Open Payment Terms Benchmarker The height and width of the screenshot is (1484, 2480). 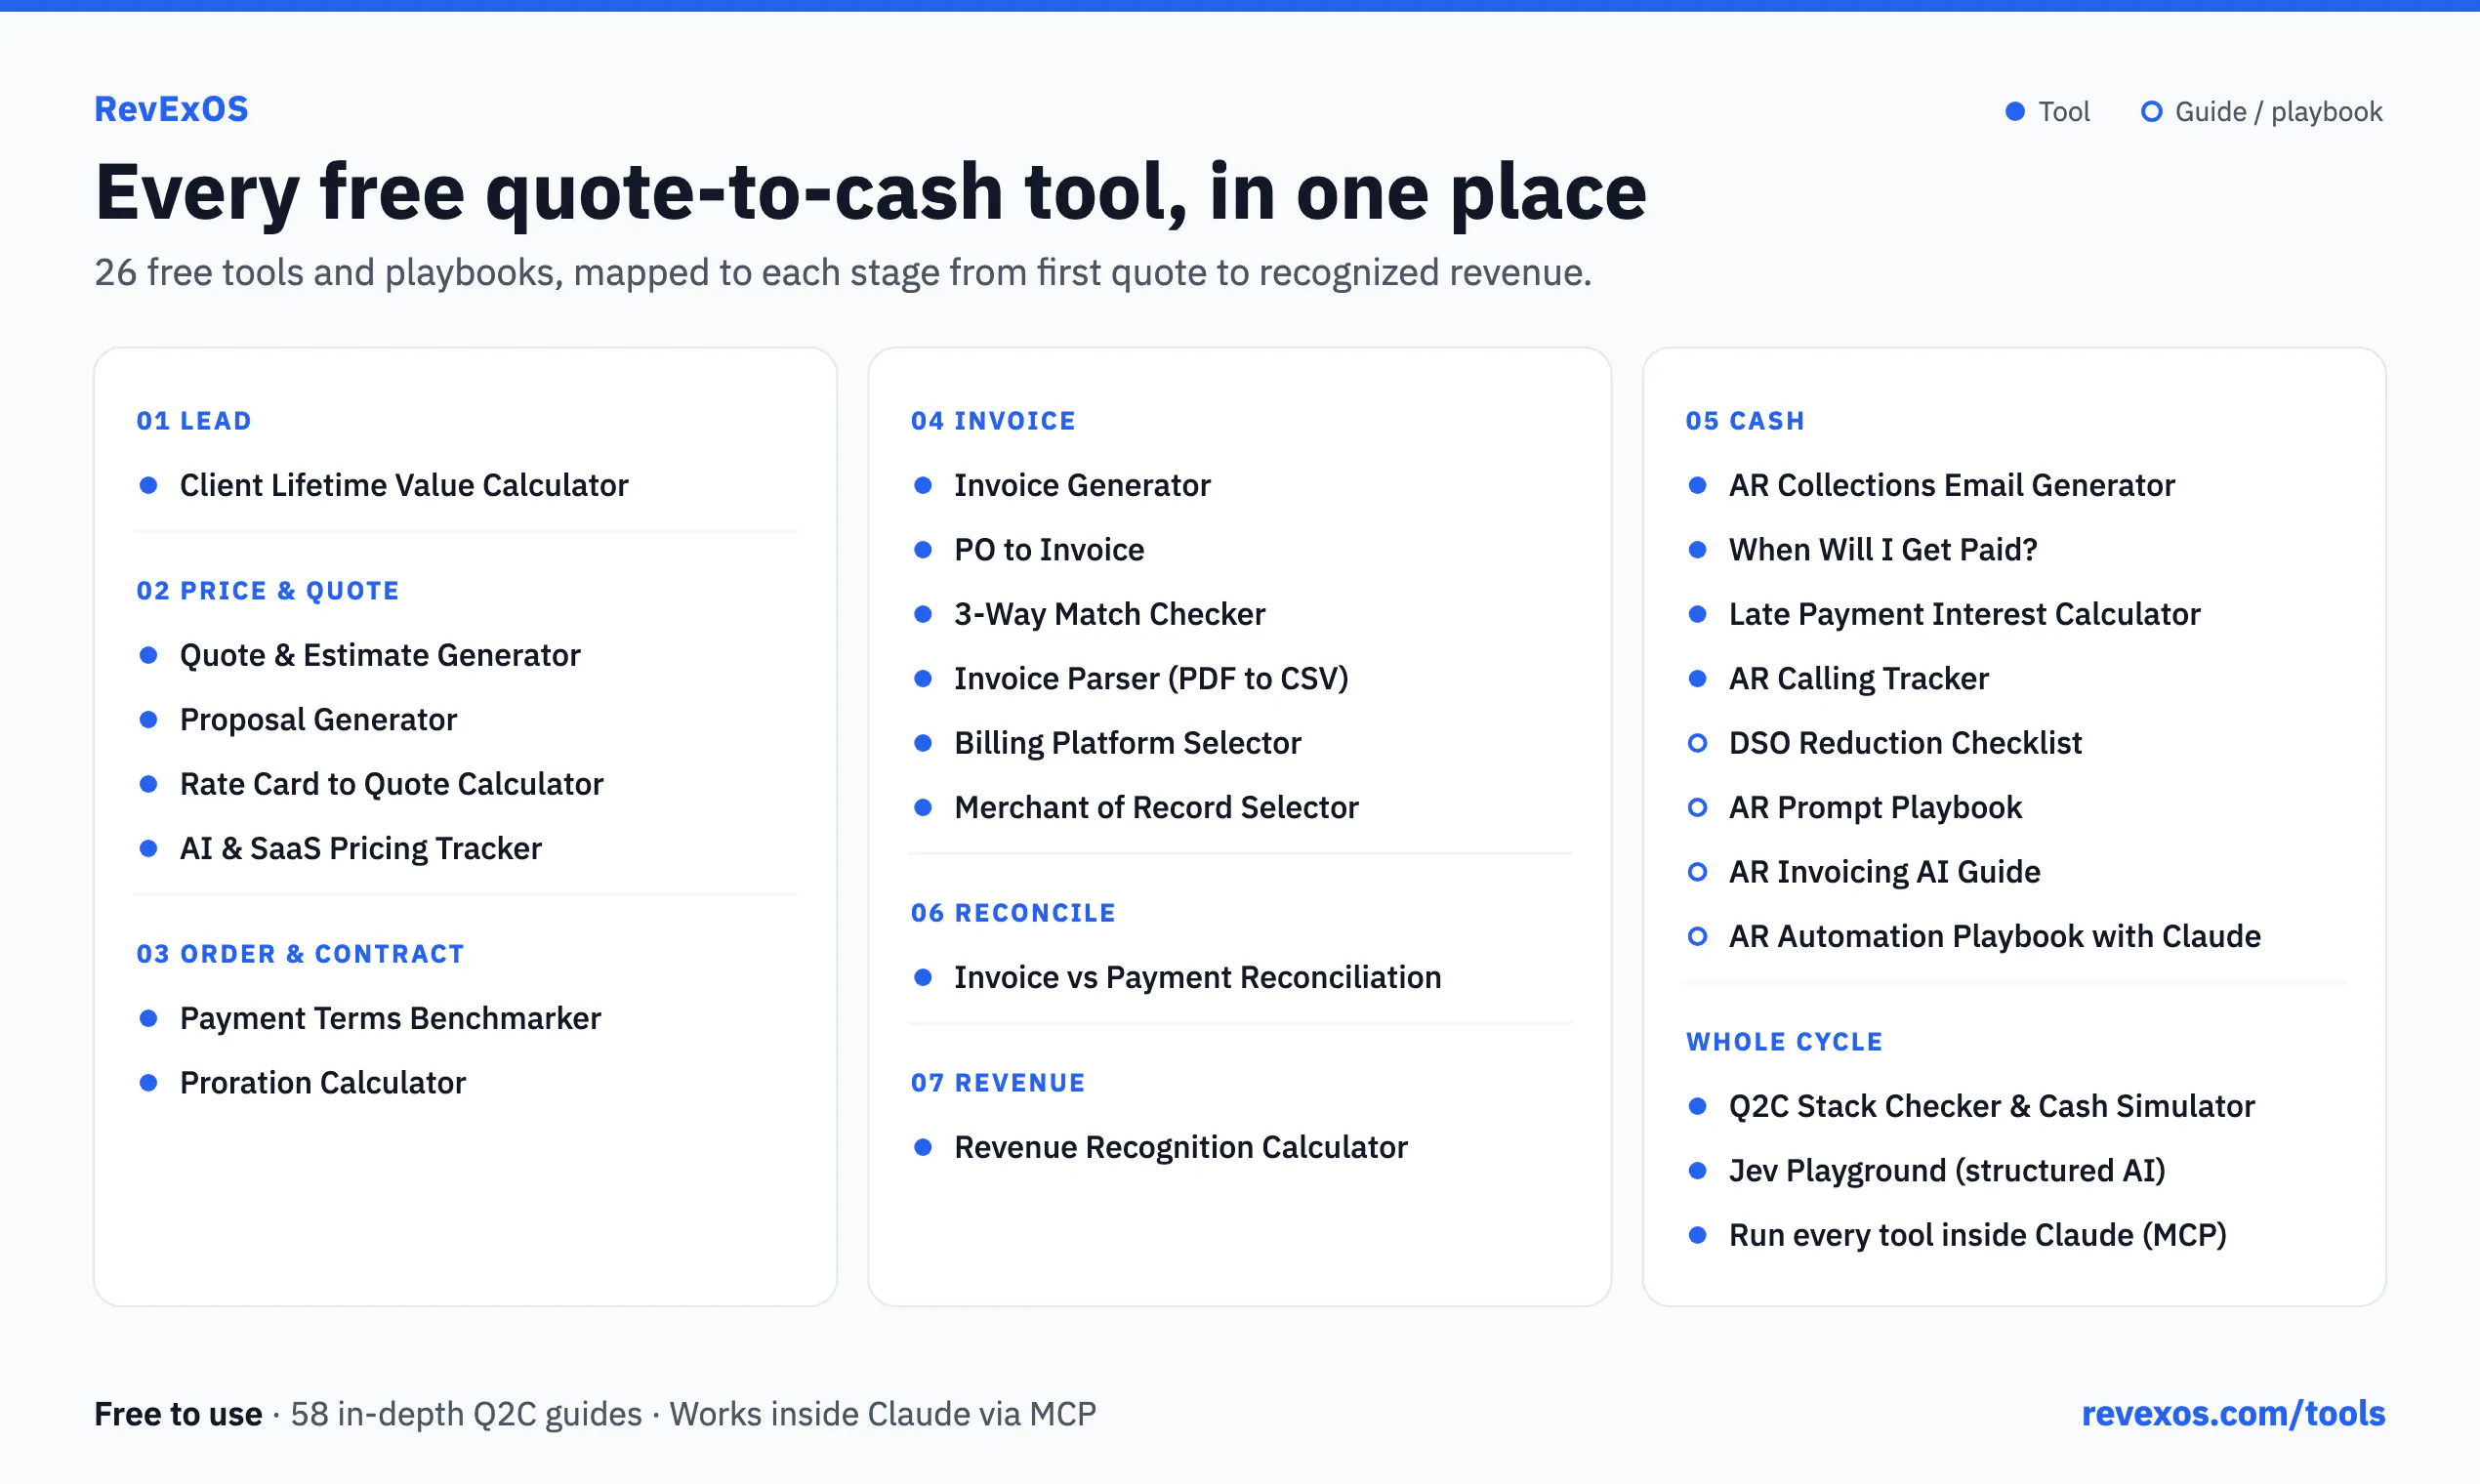coord(390,1018)
